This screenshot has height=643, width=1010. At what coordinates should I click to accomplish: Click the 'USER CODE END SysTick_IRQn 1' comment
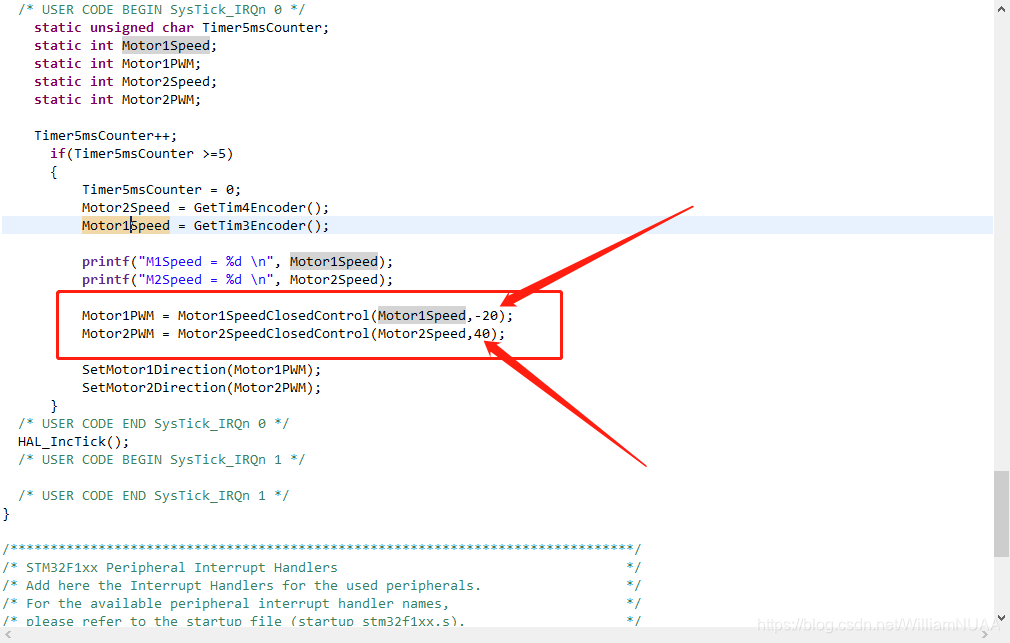point(153,496)
